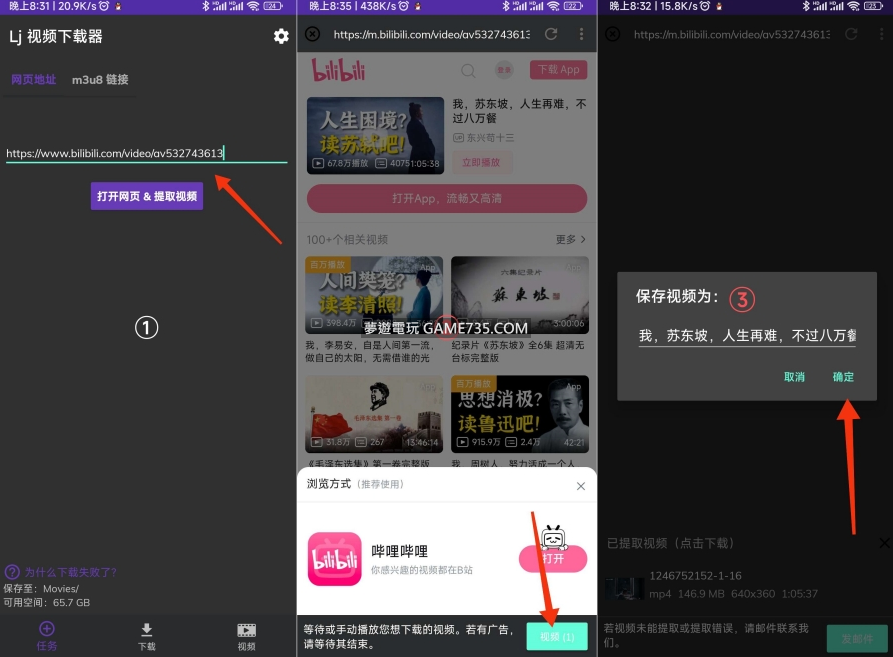Open 思想消极?读鲁迅吧 video thumbnail
This screenshot has width=893, height=657.
coord(520,414)
